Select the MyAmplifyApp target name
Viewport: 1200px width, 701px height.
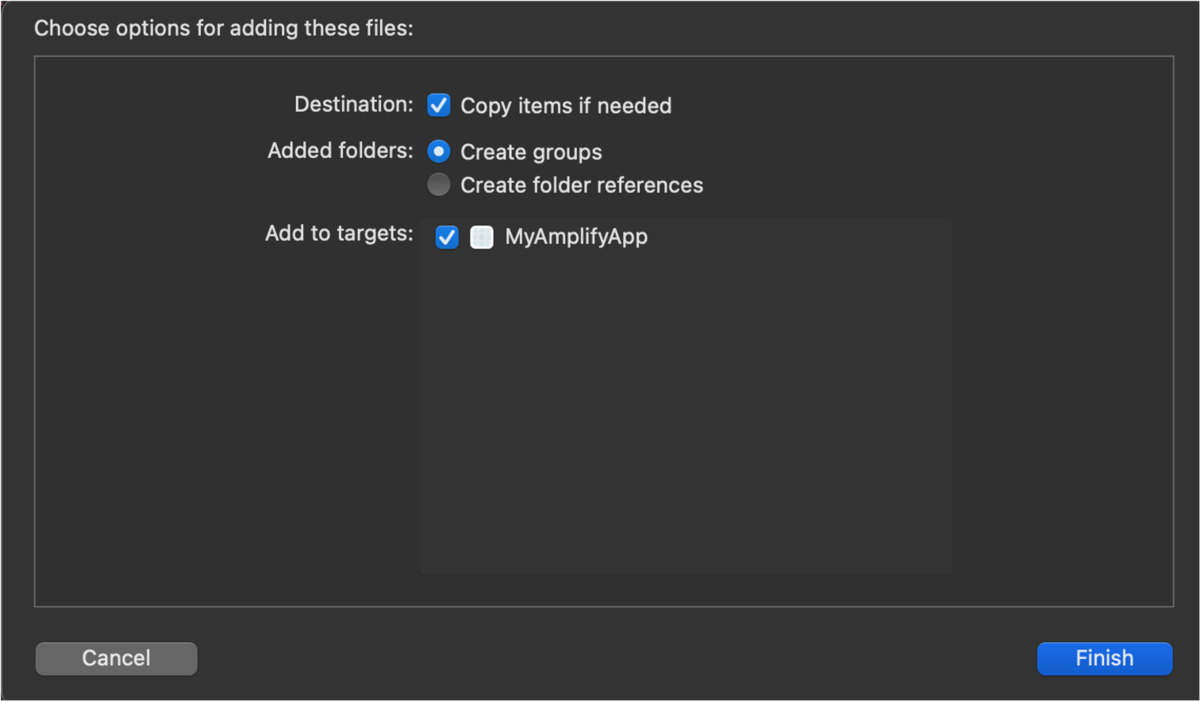click(576, 237)
